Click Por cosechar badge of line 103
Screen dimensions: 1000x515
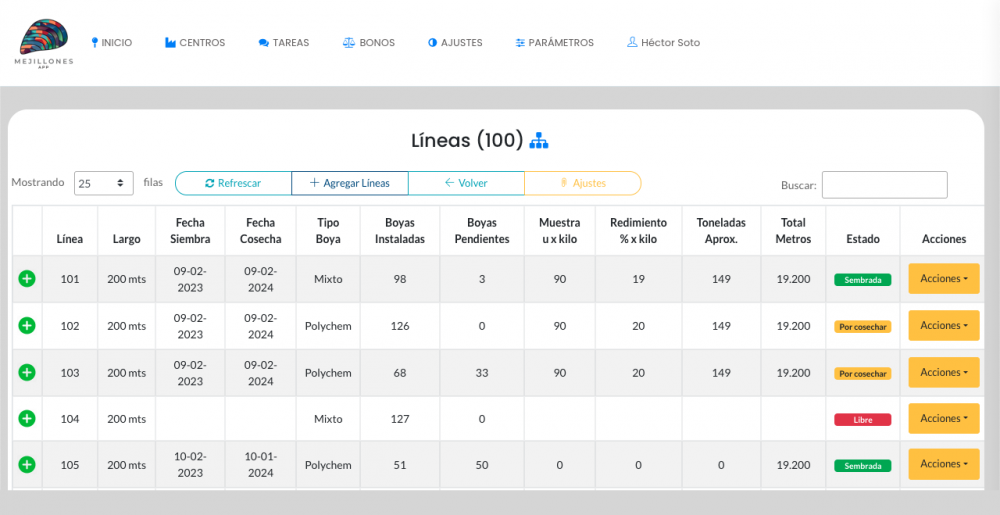click(863, 374)
